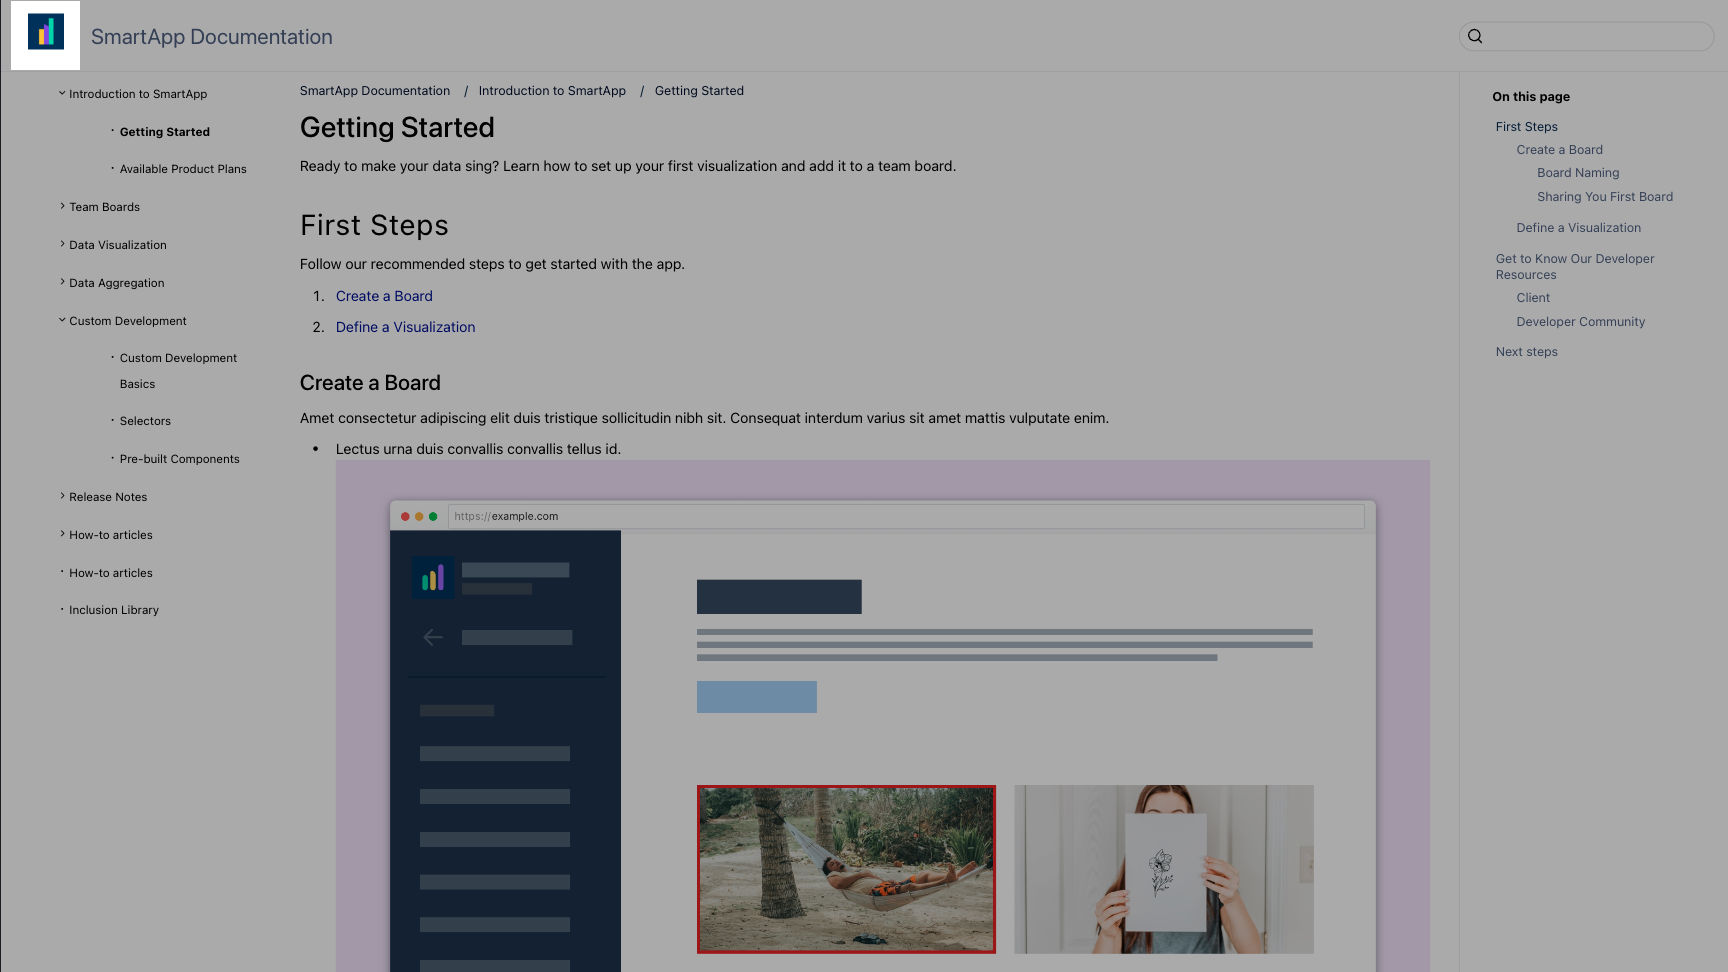Follow the Create a Board link
The image size is (1728, 972).
pos(384,296)
